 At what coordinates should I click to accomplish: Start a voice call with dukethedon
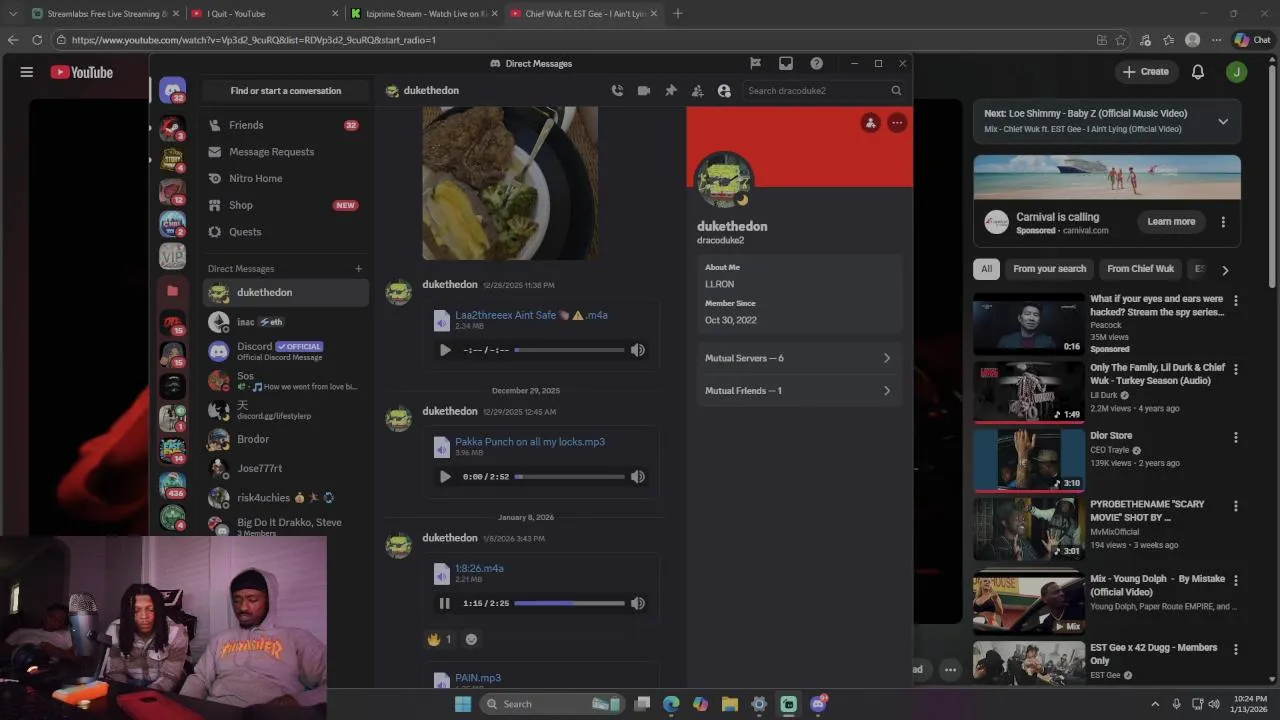pos(617,90)
